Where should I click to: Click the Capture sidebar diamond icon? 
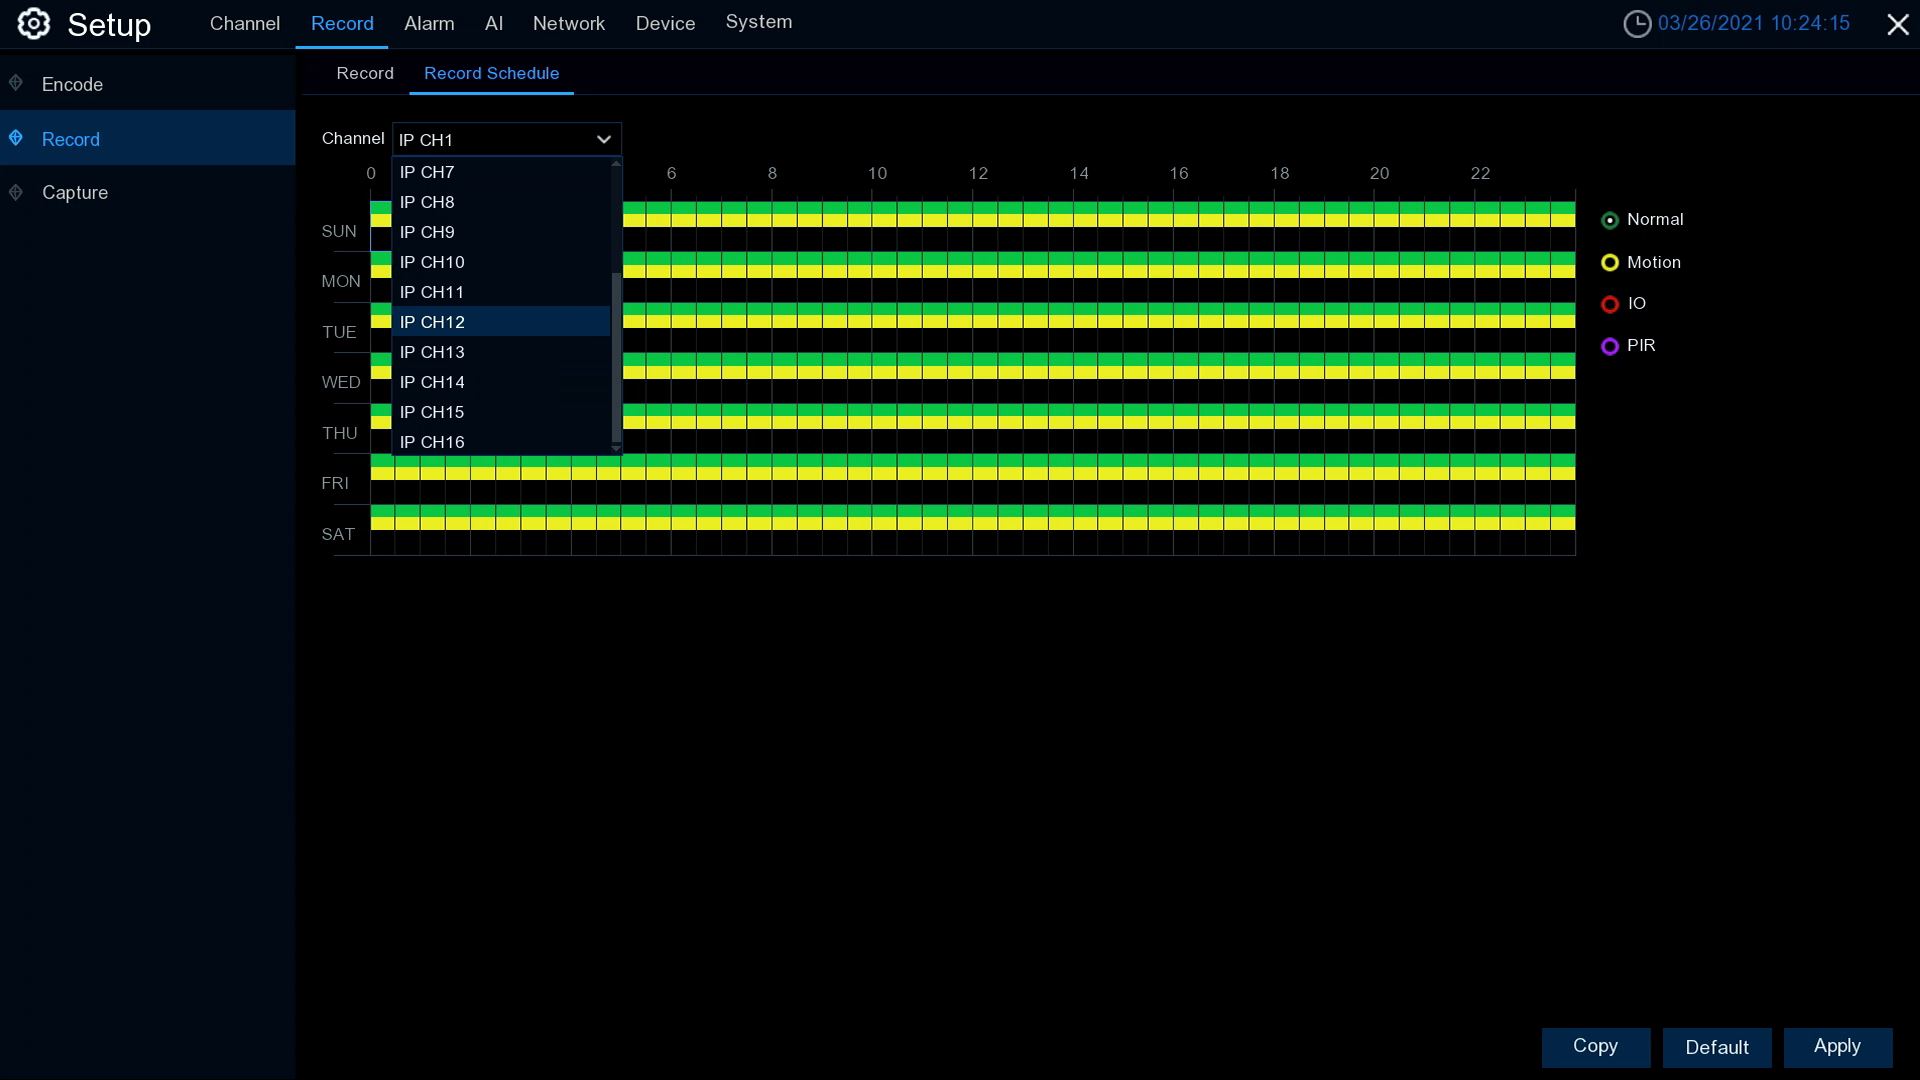pos(16,192)
